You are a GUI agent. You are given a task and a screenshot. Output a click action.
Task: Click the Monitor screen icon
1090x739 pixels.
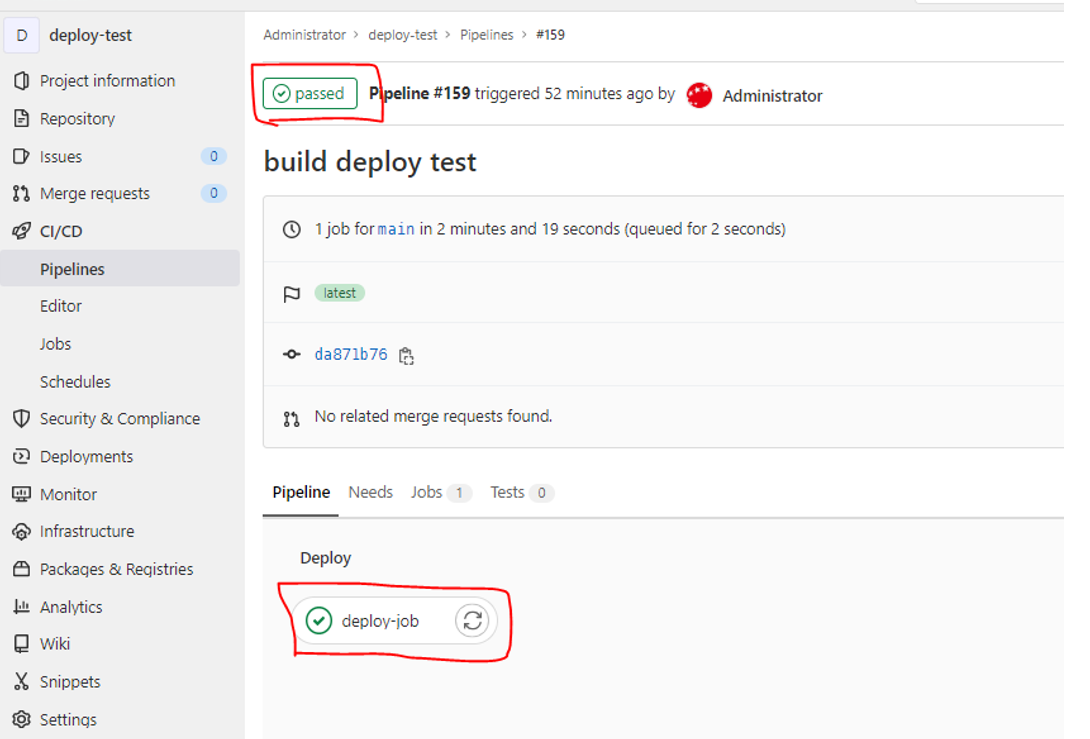click(22, 494)
